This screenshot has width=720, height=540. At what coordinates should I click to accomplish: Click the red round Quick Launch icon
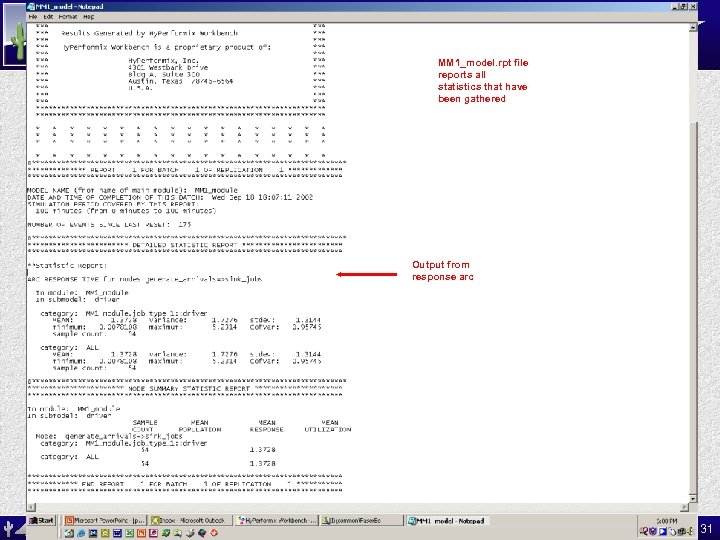tap(214, 533)
